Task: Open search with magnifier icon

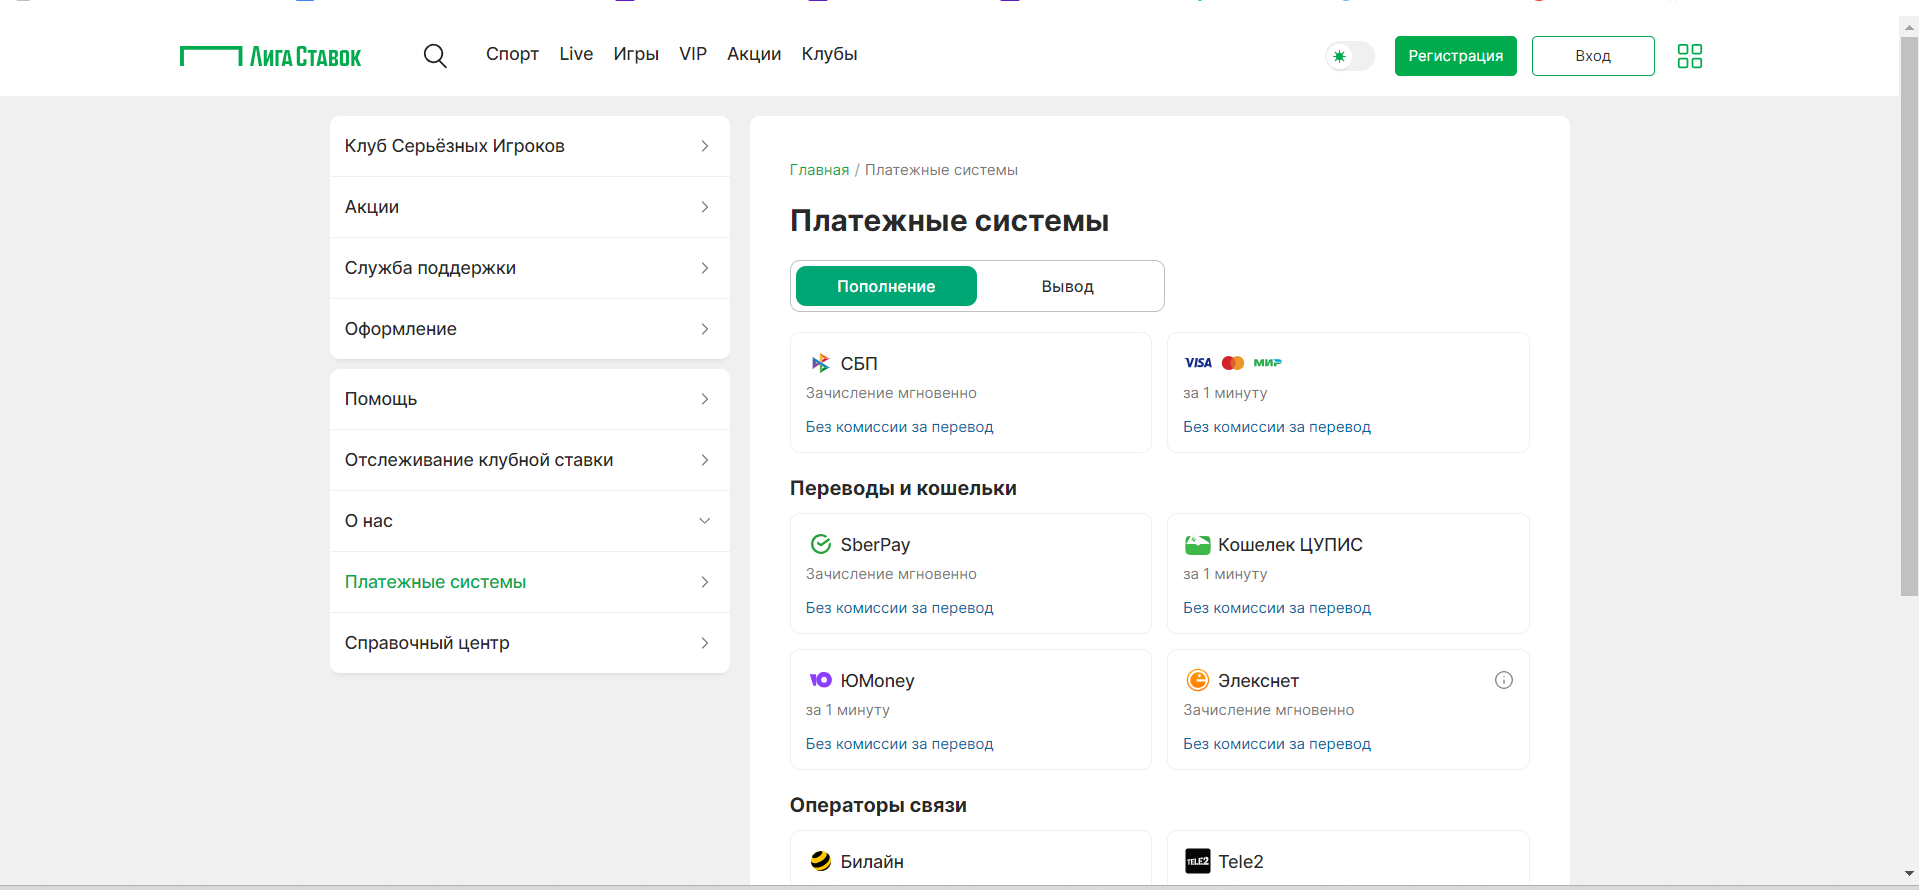Action: pos(435,56)
